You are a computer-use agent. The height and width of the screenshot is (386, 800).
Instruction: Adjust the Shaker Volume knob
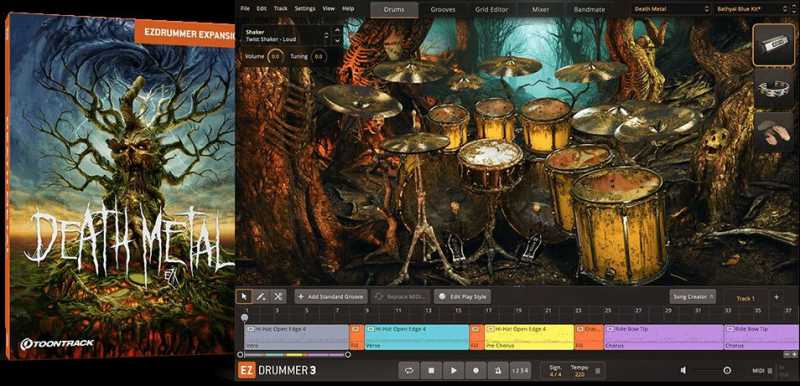275,56
